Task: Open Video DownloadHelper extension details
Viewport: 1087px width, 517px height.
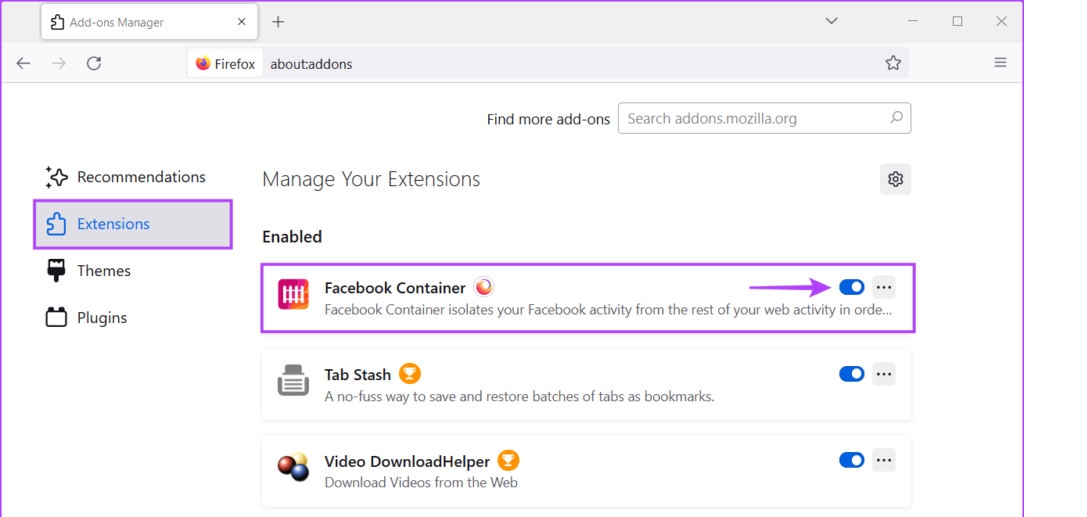Action: point(586,471)
